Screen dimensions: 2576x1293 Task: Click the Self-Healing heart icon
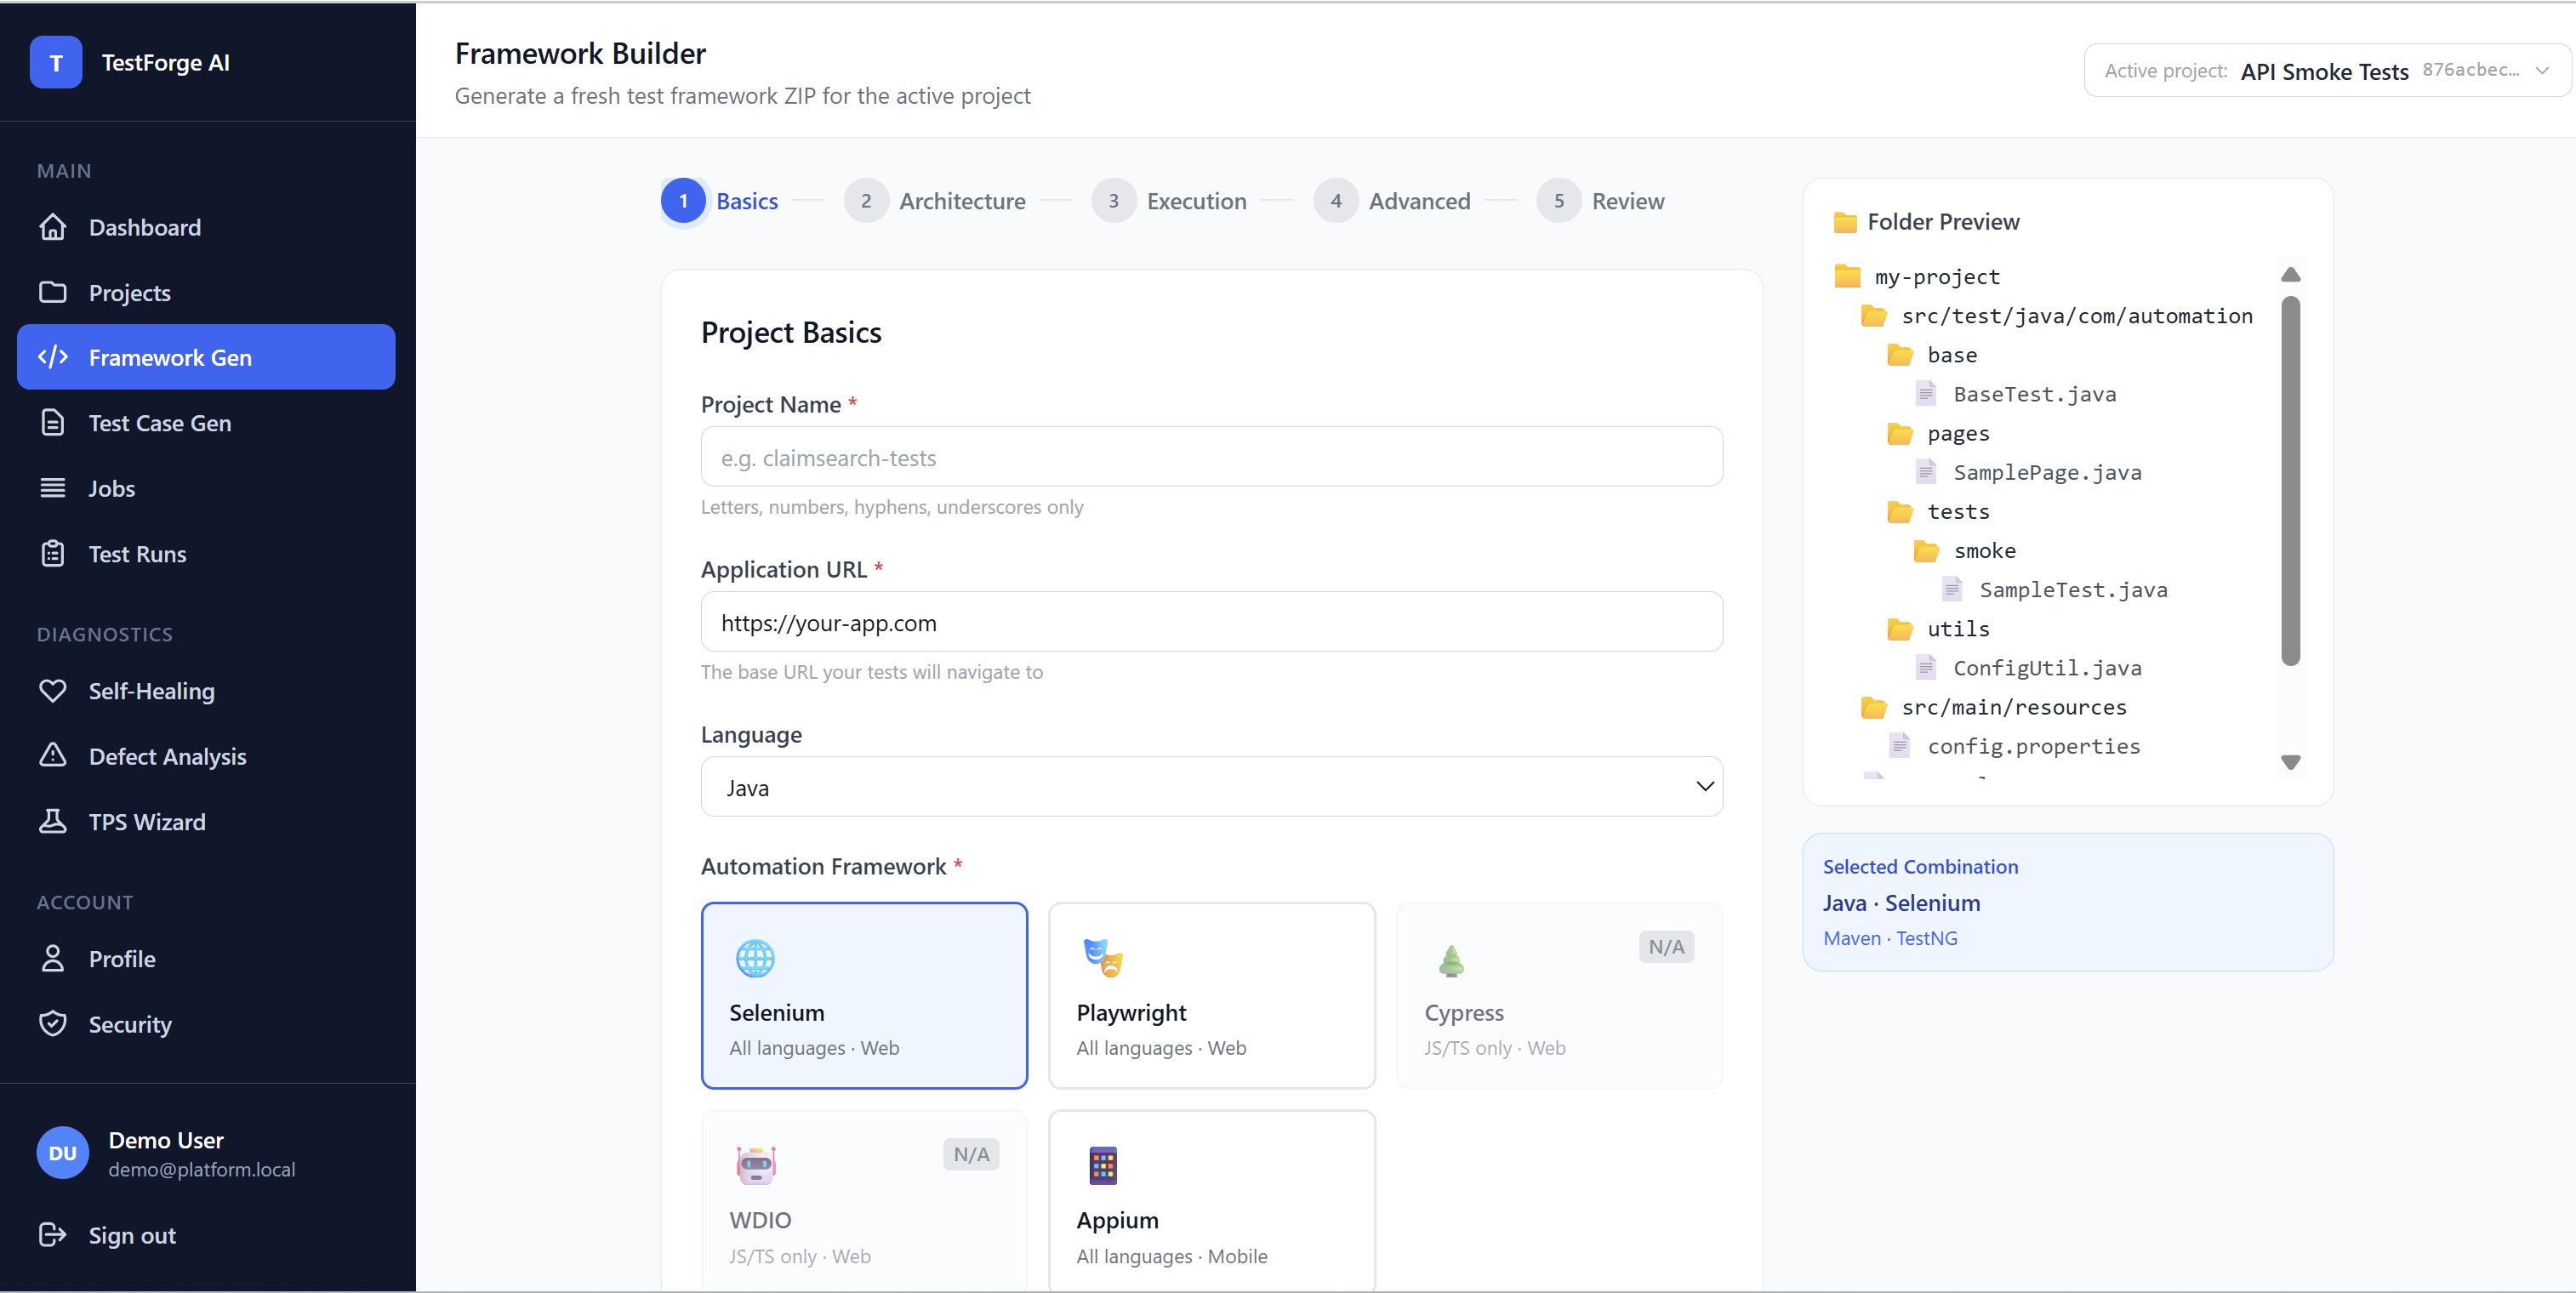(53, 690)
